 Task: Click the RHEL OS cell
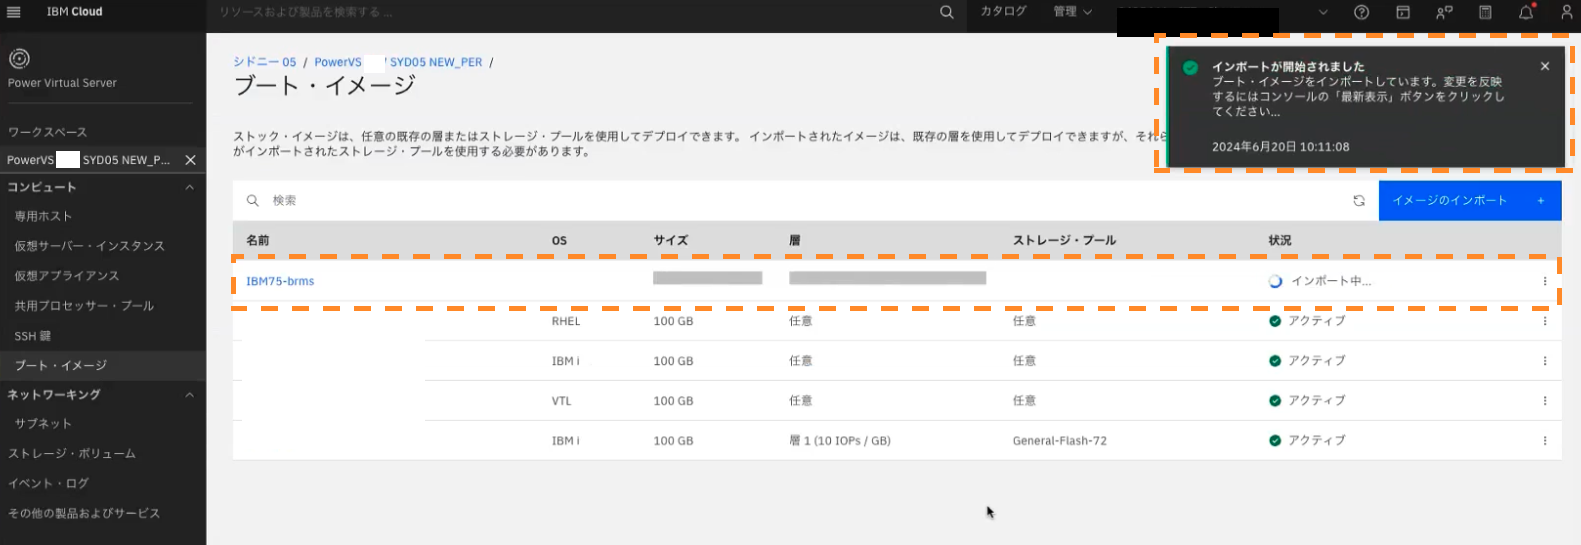click(565, 321)
